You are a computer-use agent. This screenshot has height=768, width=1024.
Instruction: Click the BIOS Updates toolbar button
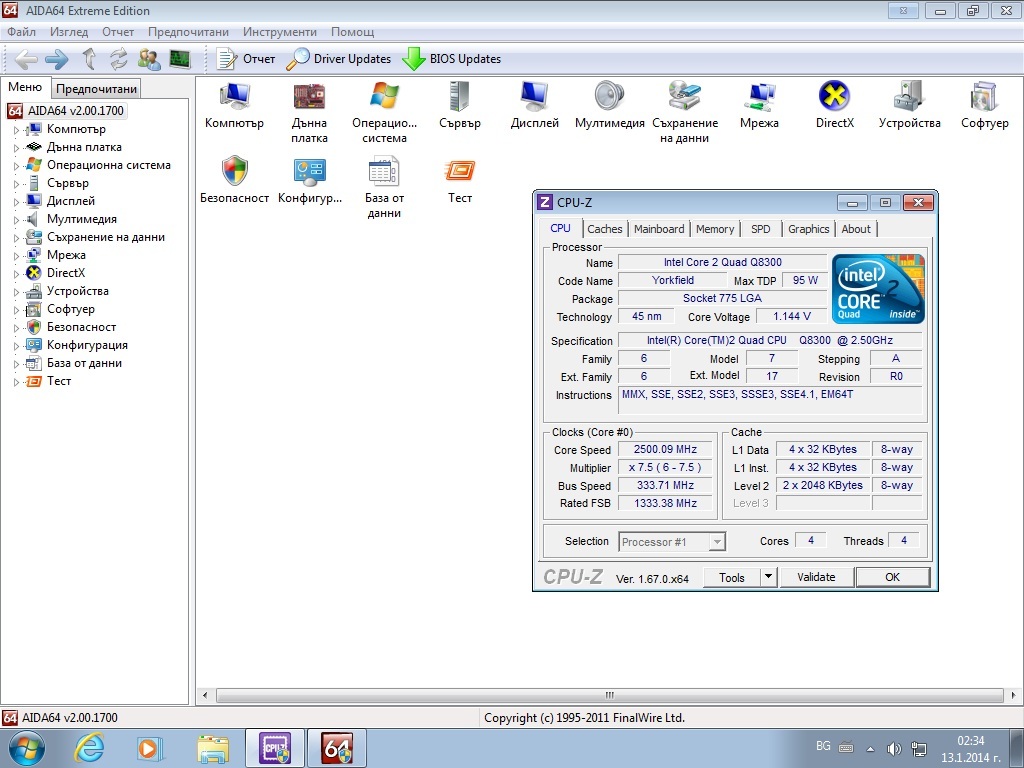pyautogui.click(x=452, y=59)
